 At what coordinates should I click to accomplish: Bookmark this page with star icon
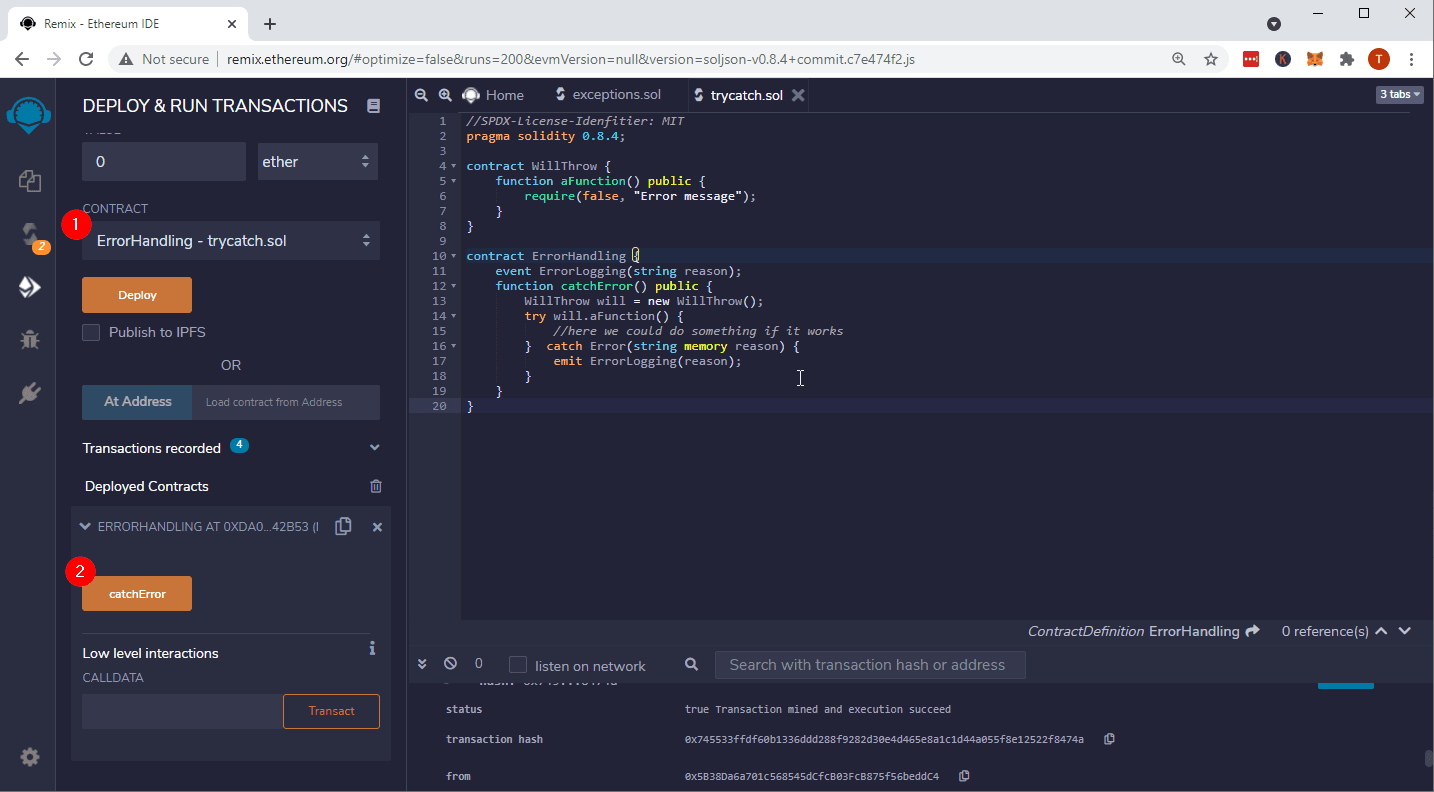point(1211,59)
